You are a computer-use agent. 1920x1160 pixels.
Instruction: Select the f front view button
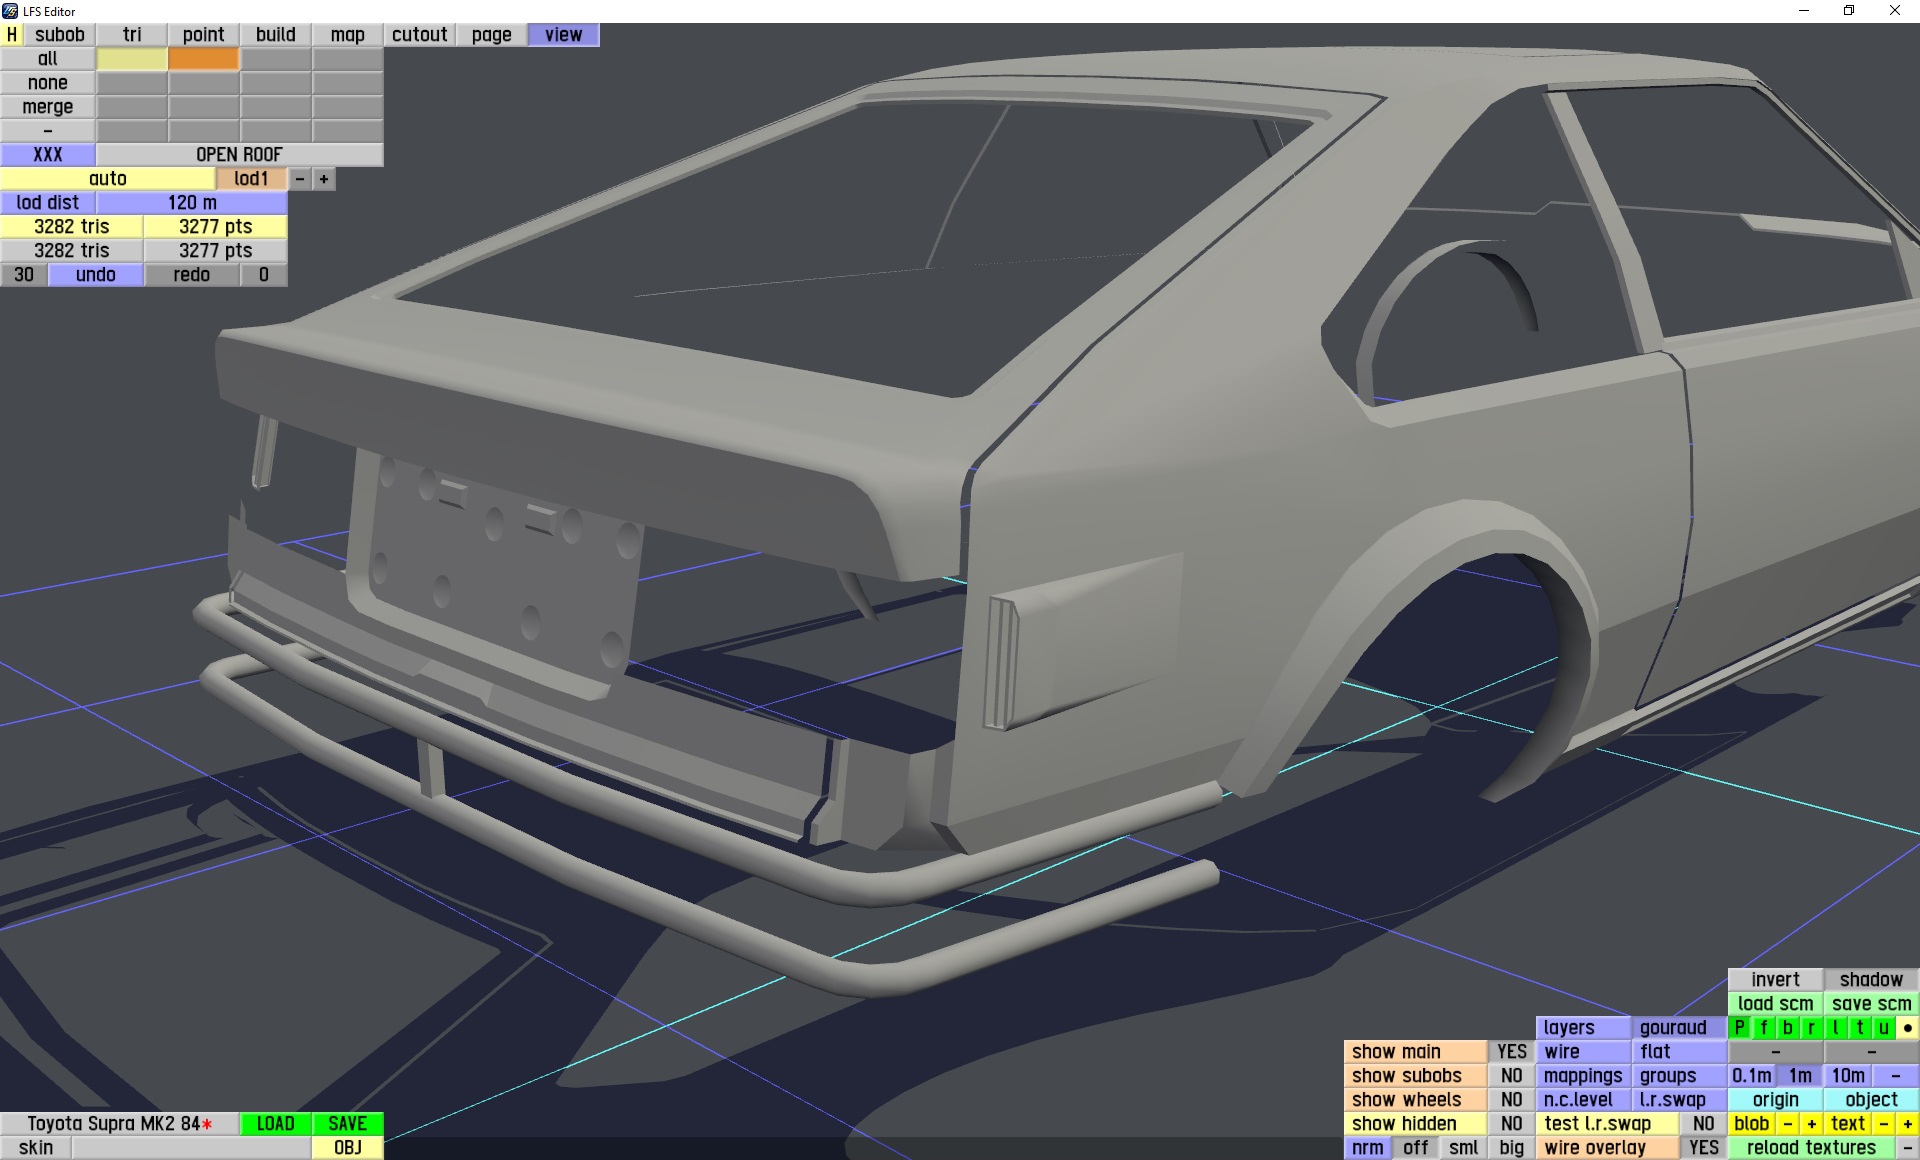[x=1764, y=1028]
